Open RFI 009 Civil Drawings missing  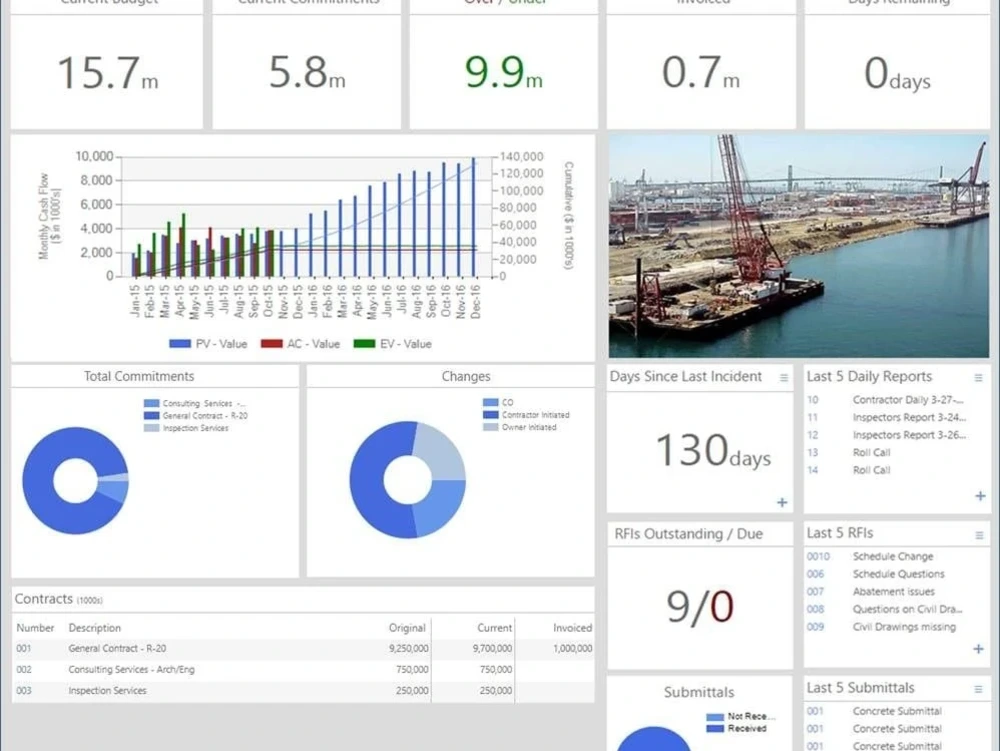click(x=881, y=627)
